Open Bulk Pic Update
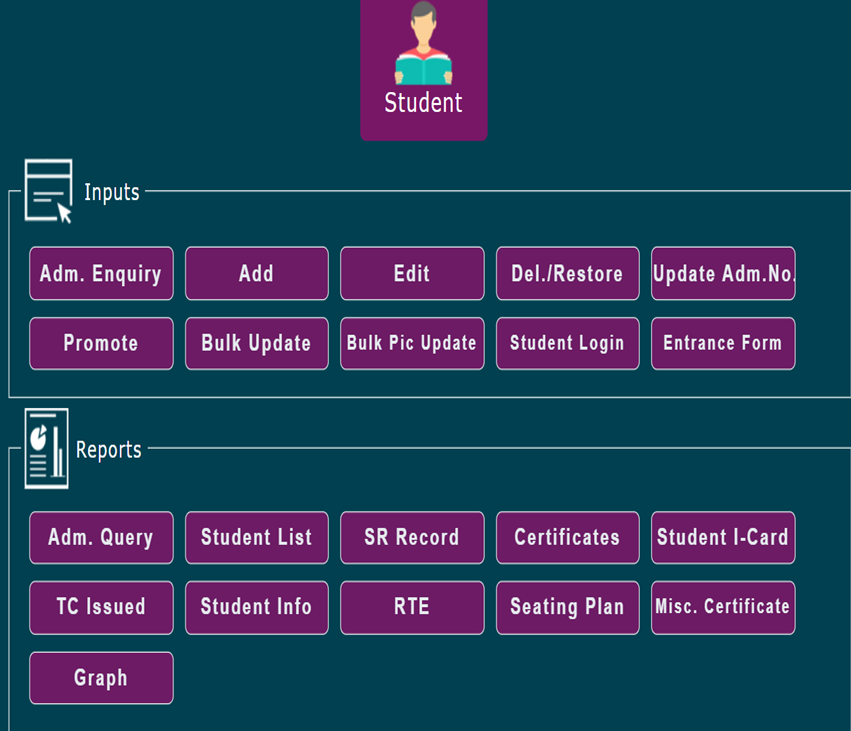The width and height of the screenshot is (851, 731). point(412,343)
